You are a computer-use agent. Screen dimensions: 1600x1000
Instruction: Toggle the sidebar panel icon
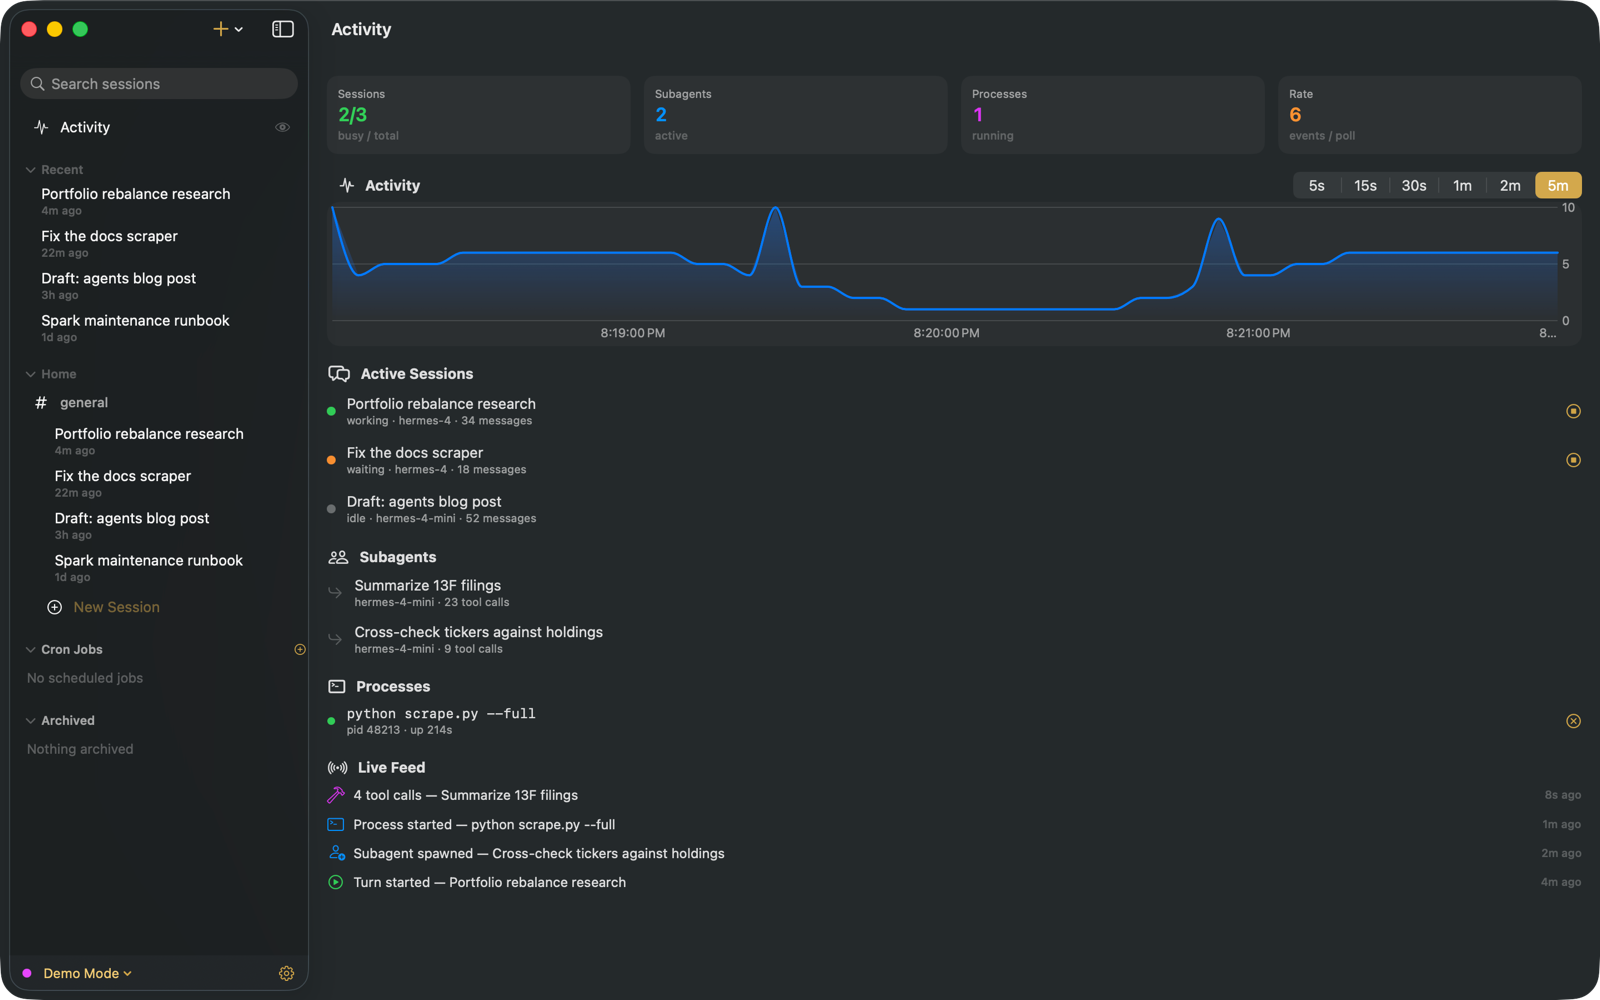283,29
